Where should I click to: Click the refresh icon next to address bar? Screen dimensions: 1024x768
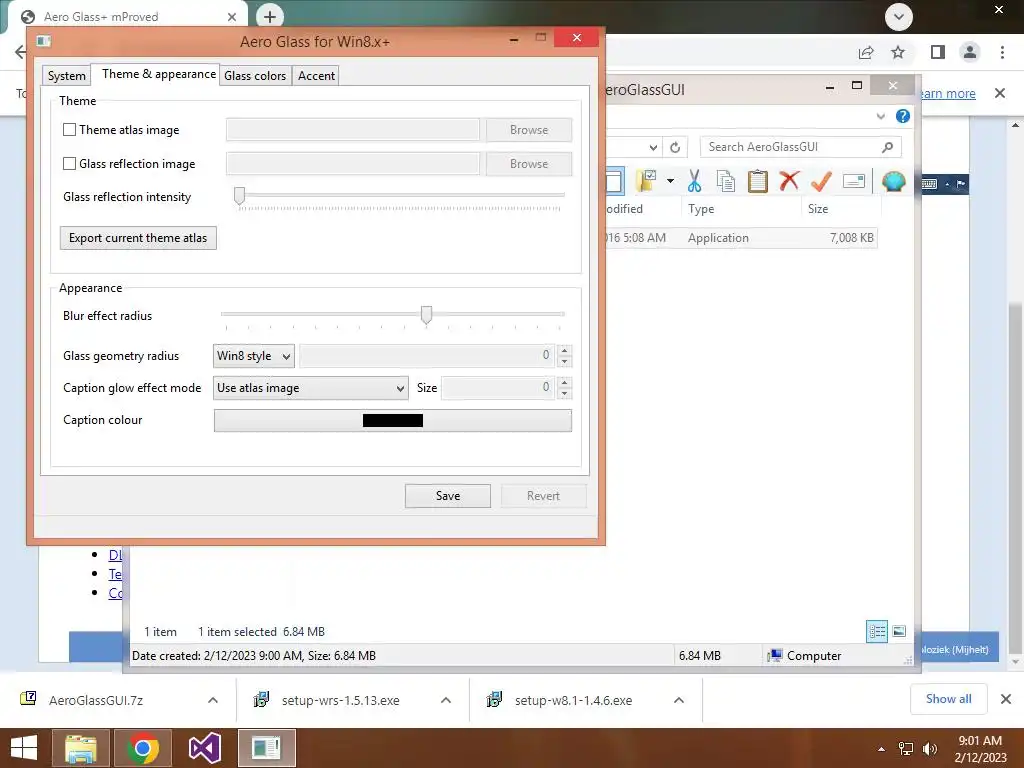click(x=675, y=148)
